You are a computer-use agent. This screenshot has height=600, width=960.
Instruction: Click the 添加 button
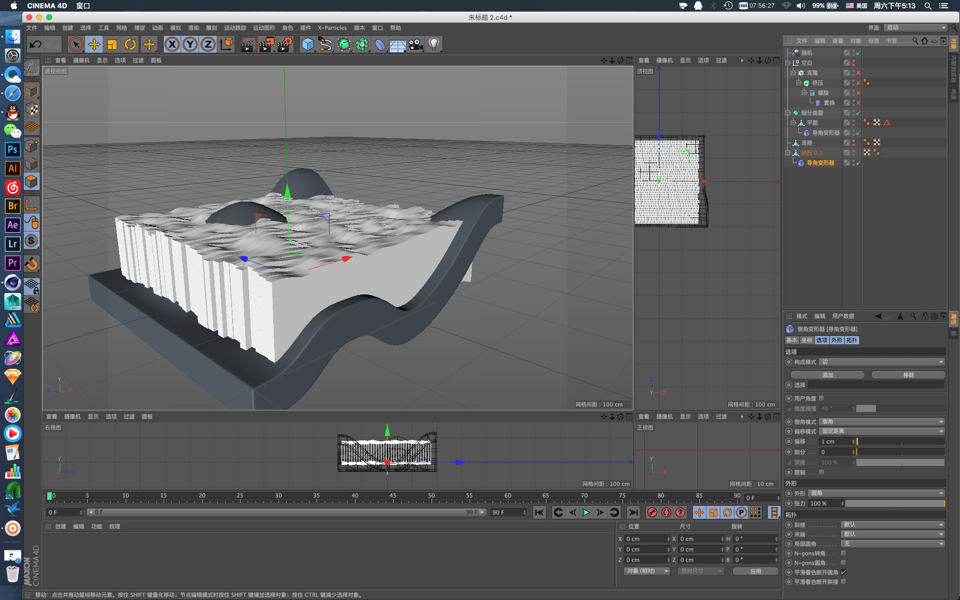828,375
